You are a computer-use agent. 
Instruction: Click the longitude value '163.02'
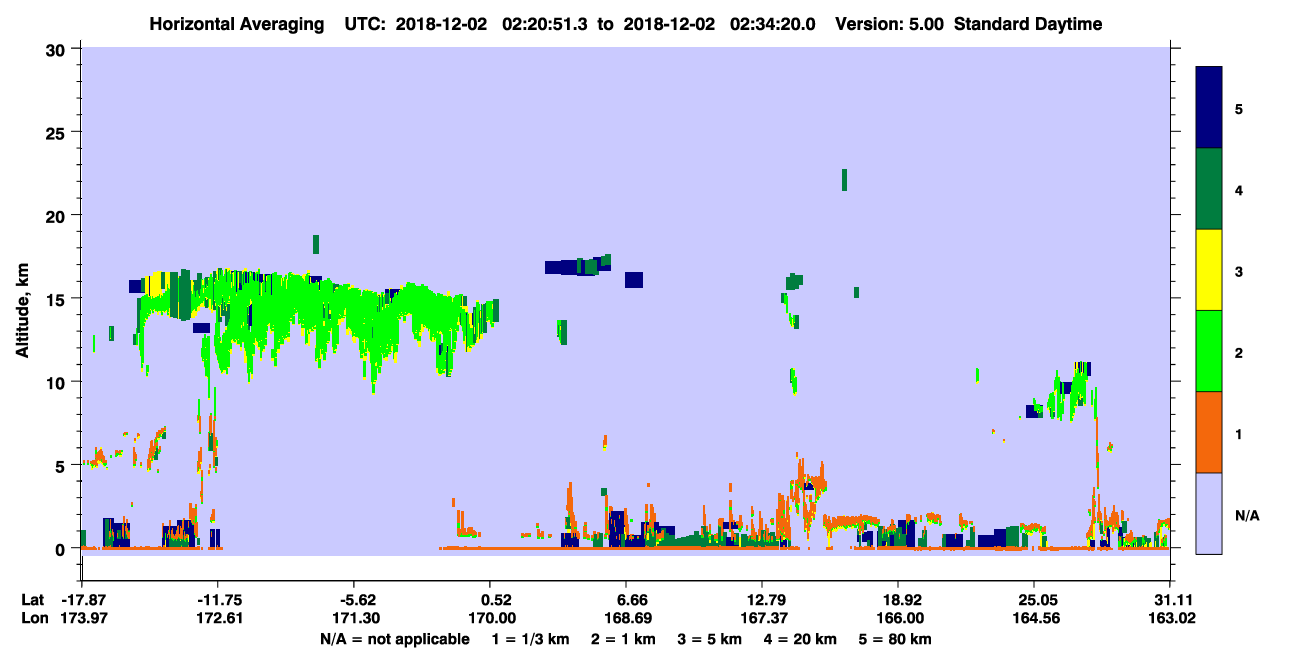pyautogui.click(x=1170, y=619)
